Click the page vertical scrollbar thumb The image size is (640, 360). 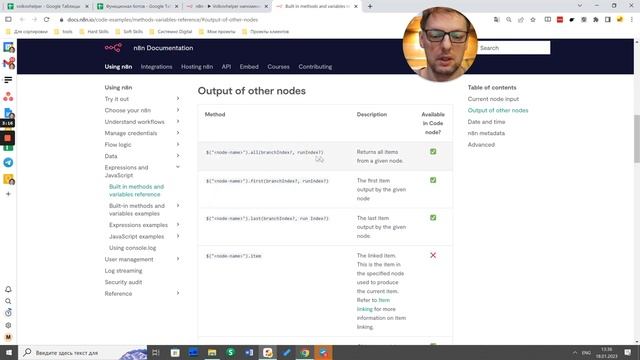636,139
